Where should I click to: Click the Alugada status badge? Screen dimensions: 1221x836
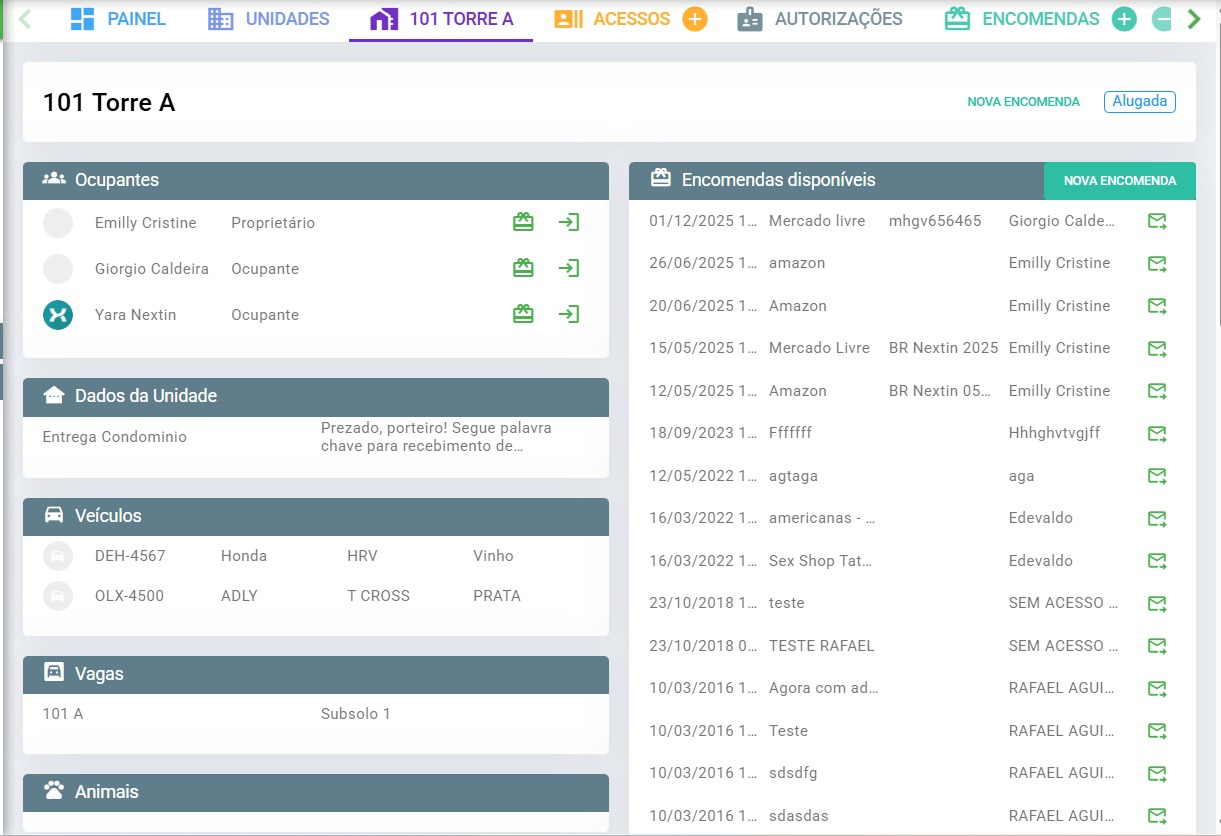pyautogui.click(x=1139, y=102)
